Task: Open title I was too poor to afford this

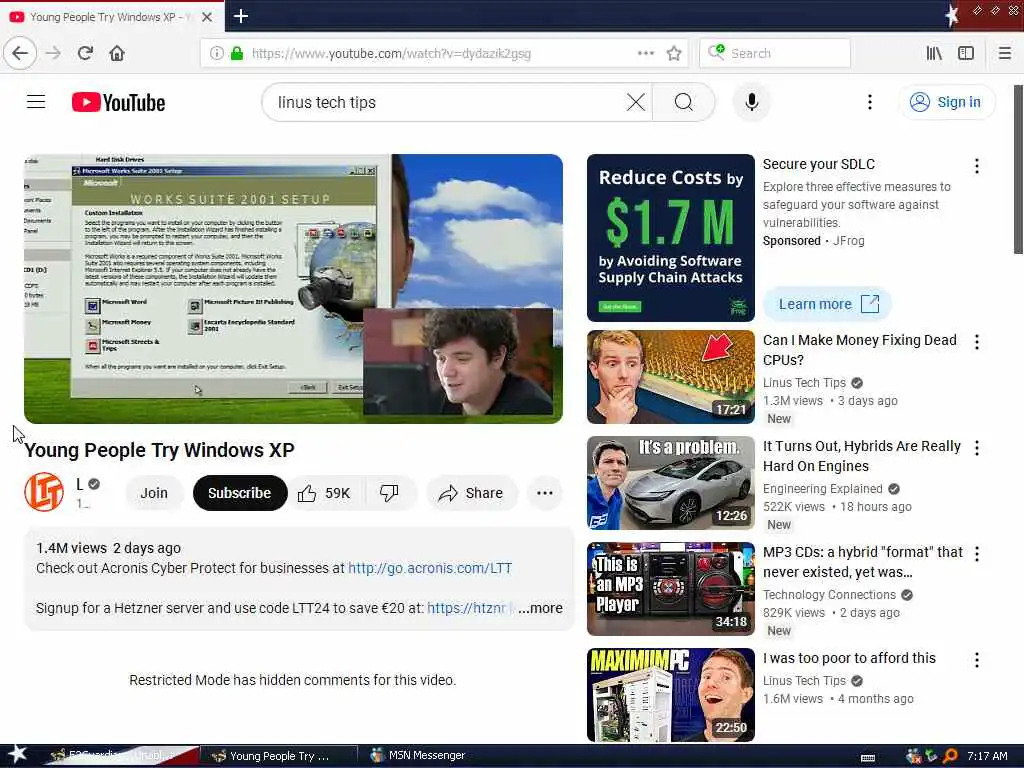Action: 849,658
